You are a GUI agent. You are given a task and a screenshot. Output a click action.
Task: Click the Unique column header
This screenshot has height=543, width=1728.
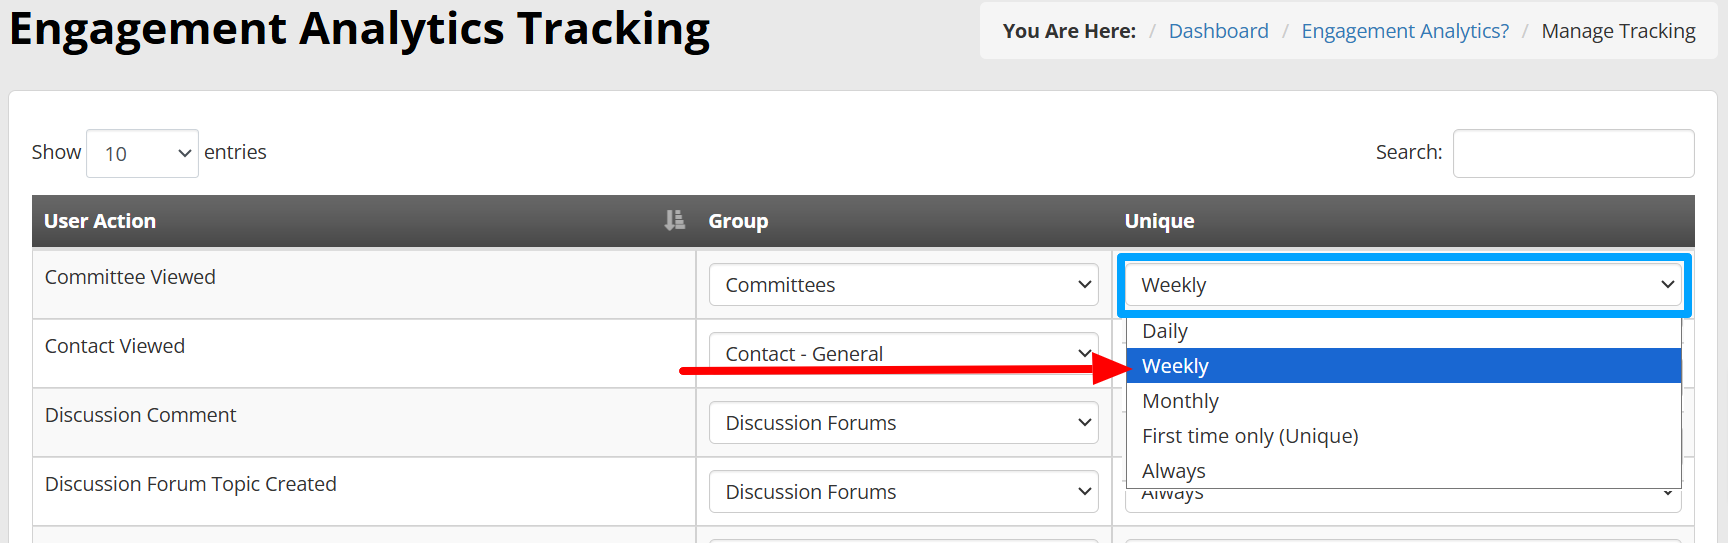[x=1159, y=221]
